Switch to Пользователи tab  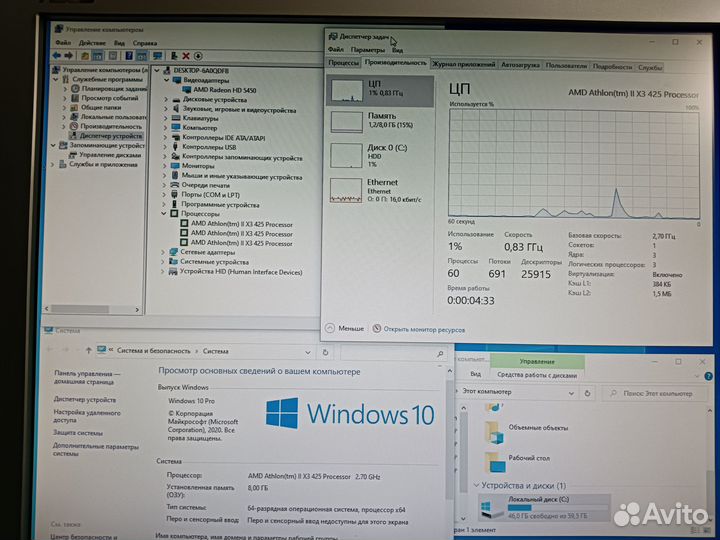[x=566, y=66]
